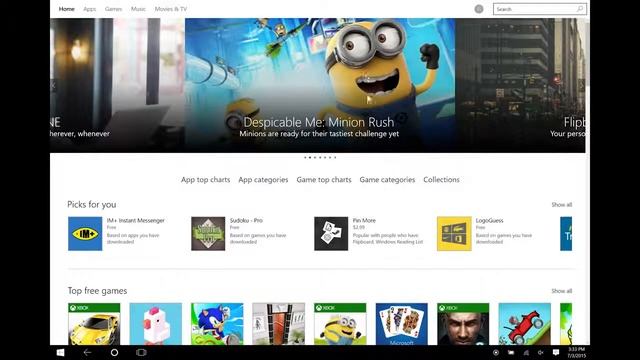Viewport: 640px width, 360px height.
Task: Open the Windows Start button
Action: (60, 352)
